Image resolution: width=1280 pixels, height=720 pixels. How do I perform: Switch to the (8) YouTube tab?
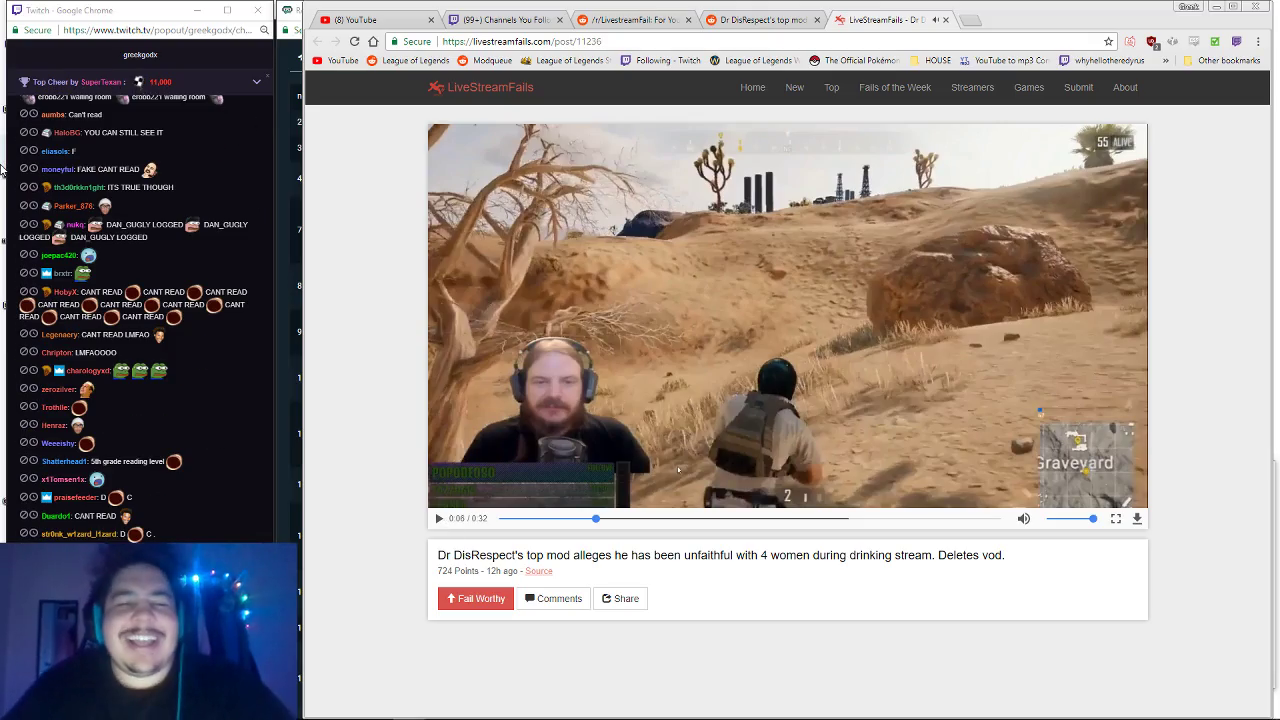tap(375, 20)
